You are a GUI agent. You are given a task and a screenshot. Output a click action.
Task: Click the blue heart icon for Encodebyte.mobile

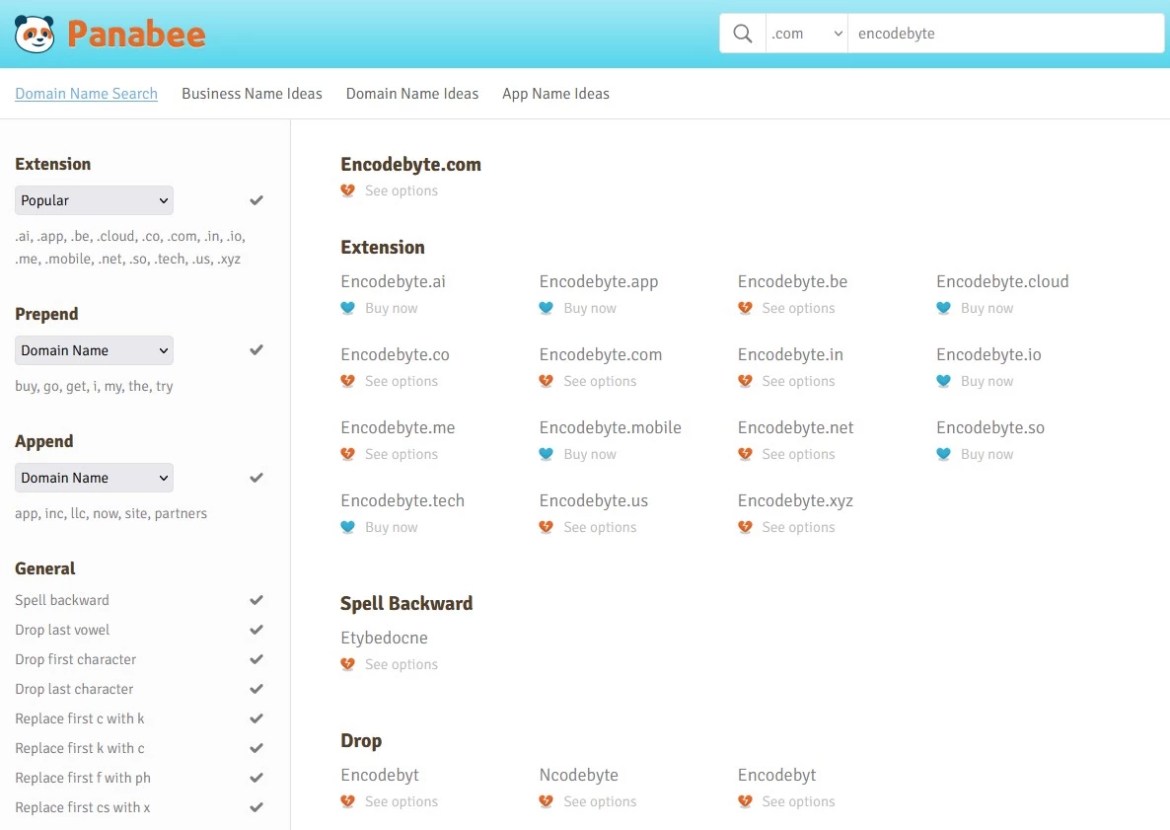pos(546,454)
